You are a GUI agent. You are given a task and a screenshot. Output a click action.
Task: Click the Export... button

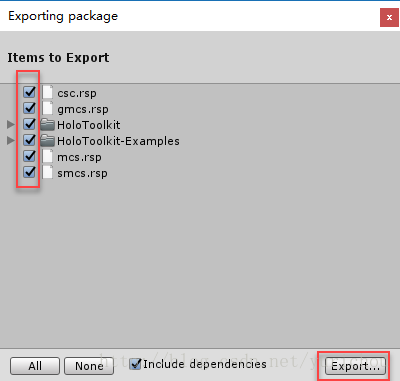(355, 366)
